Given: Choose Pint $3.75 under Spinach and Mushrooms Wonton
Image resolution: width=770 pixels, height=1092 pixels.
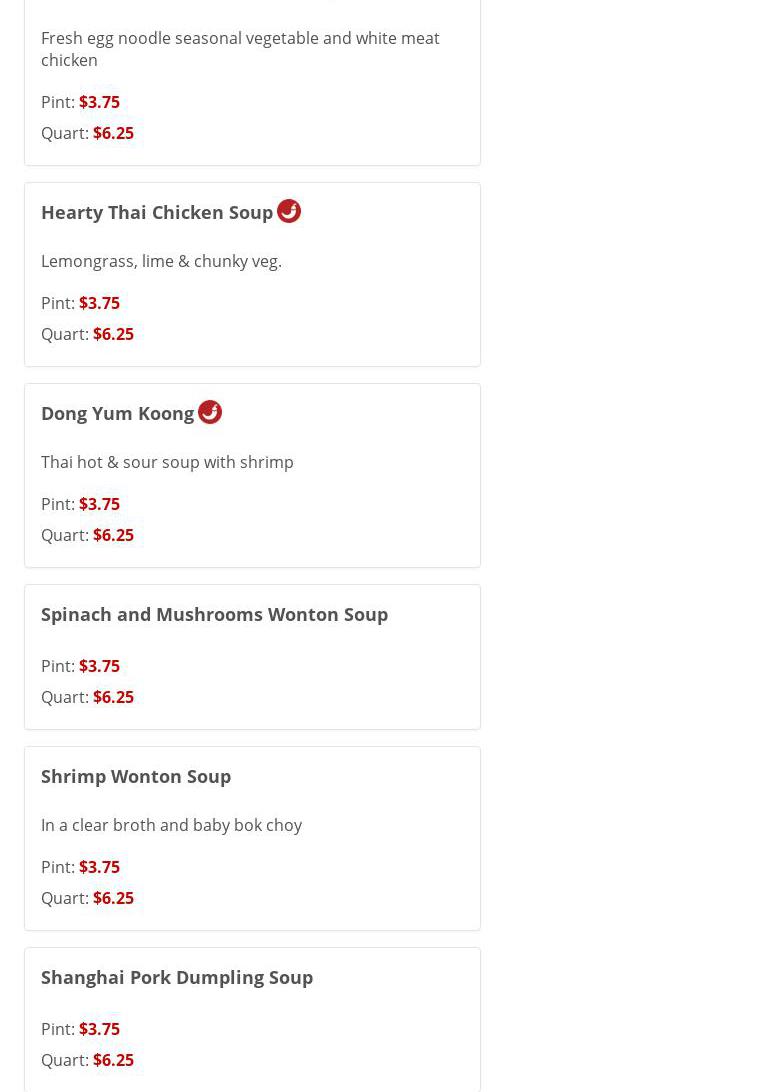Looking at the screenshot, I should (x=99, y=666).
